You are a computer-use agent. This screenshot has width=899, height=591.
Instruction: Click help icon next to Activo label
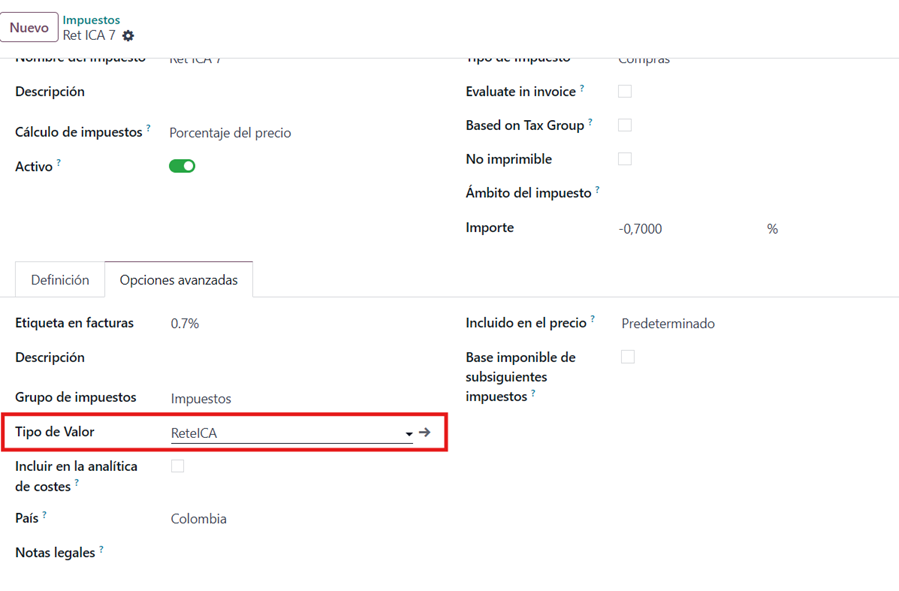[x=59, y=162]
